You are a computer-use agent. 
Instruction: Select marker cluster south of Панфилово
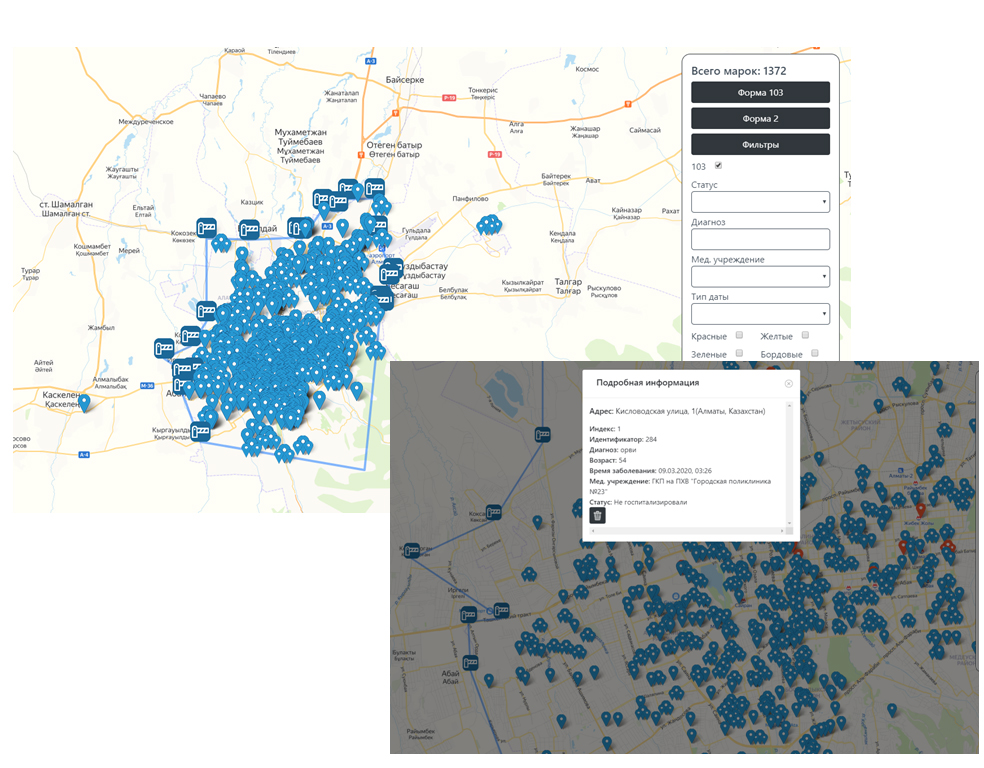coord(489,225)
